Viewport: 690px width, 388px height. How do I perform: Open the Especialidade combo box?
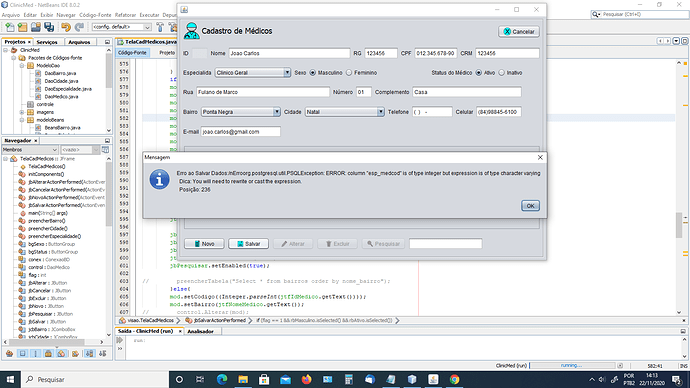(253, 73)
